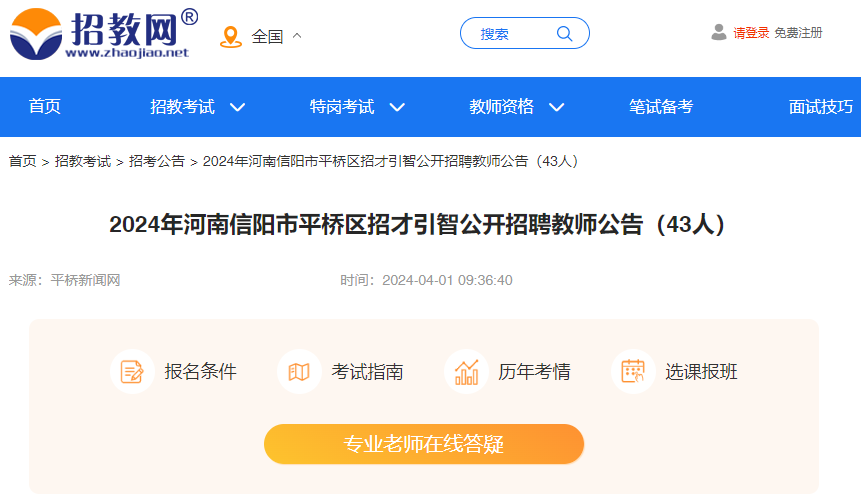Open the 选课报班 calendar icon
861x503 pixels.
[x=633, y=372]
